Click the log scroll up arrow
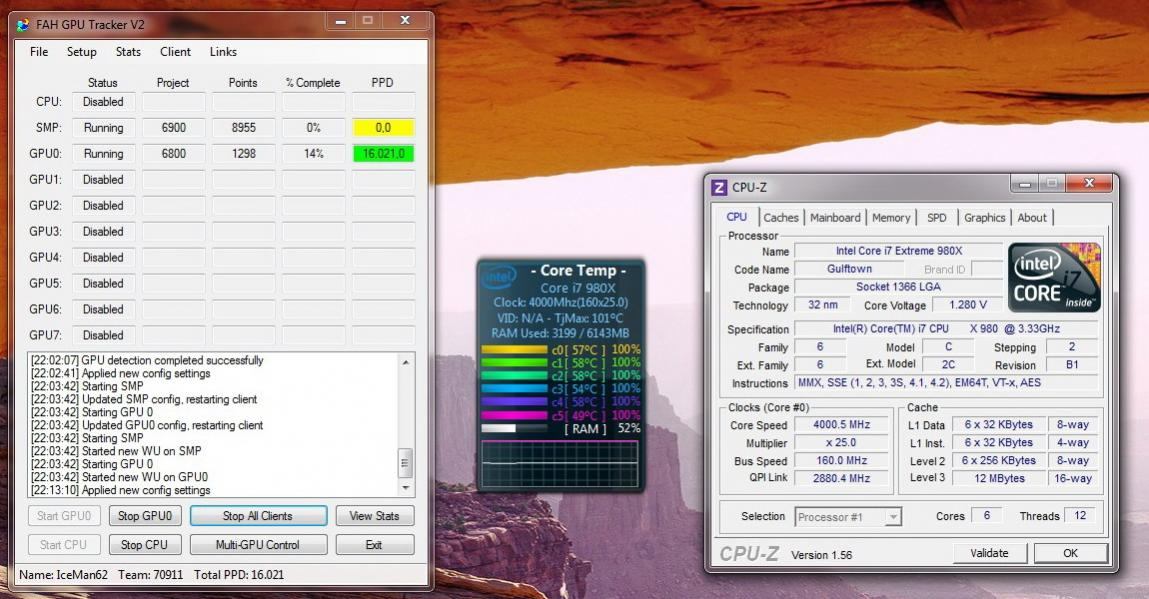This screenshot has height=599, width=1149. coord(405,361)
